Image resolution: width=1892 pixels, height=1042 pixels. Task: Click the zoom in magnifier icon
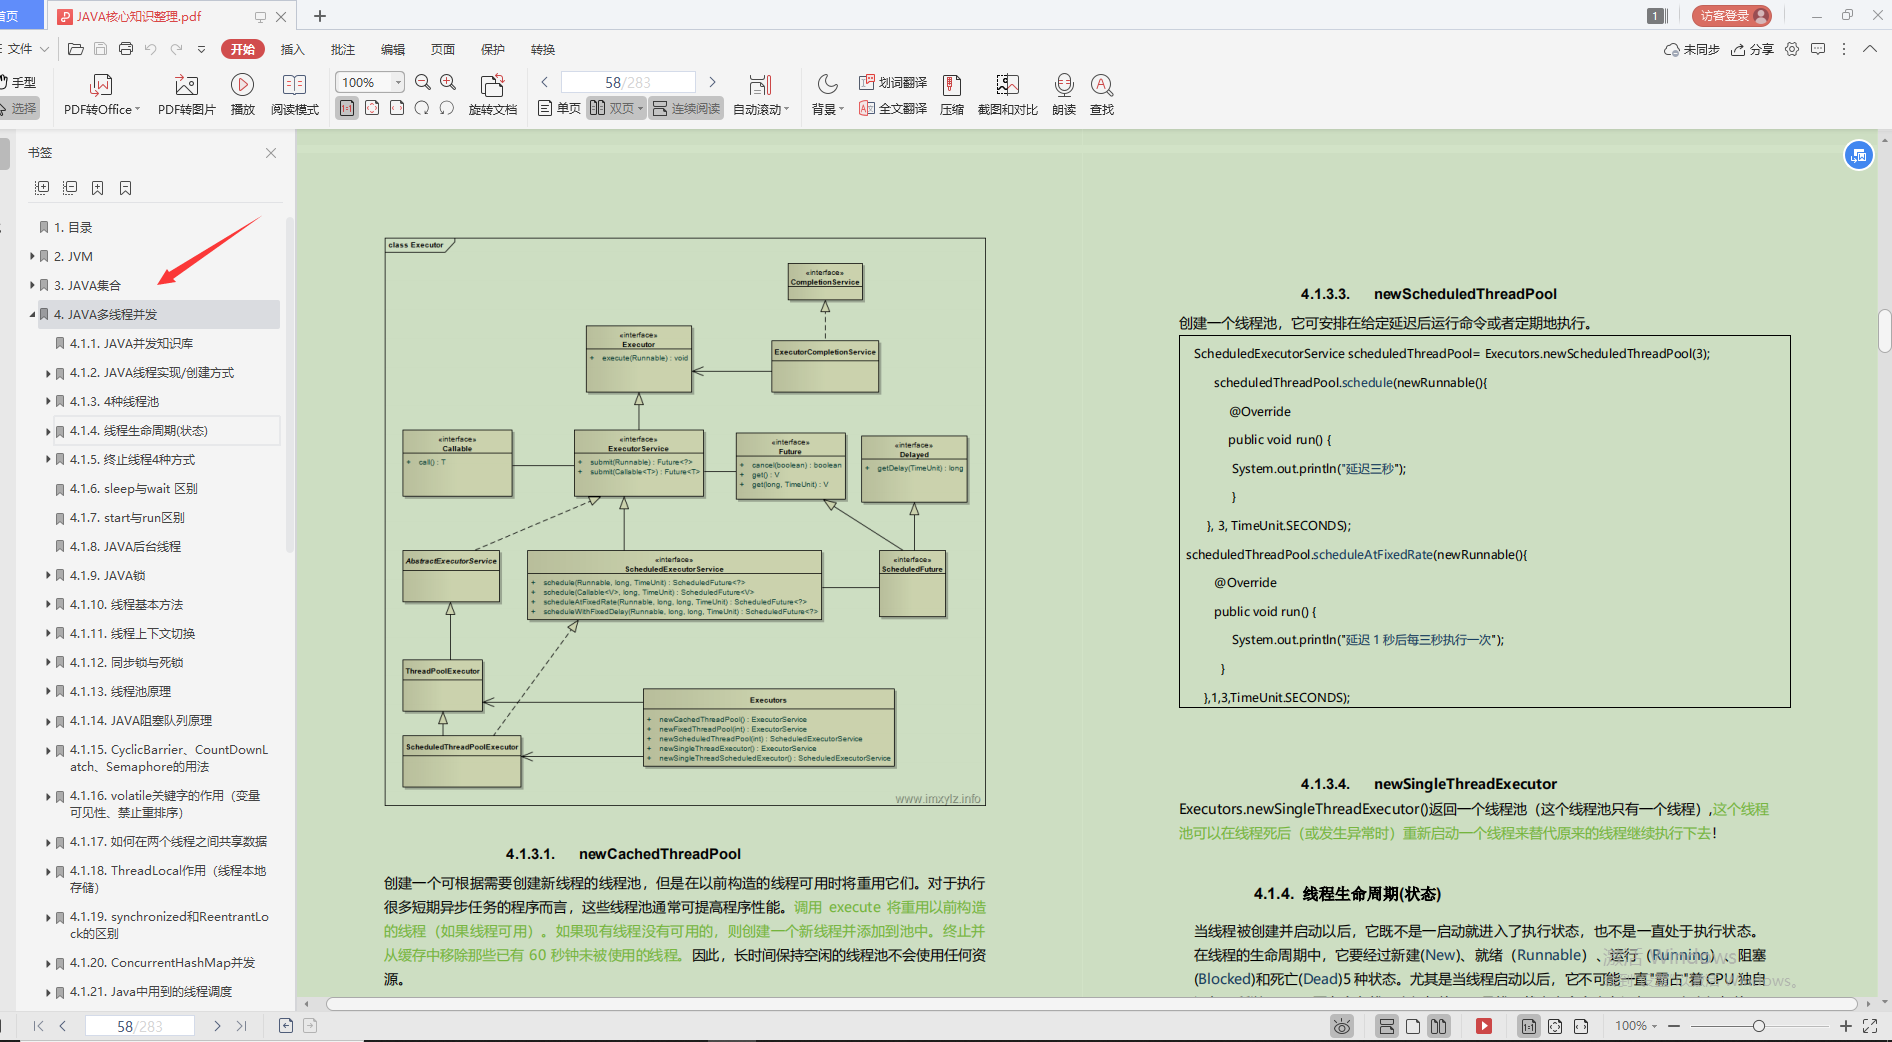coord(448,82)
